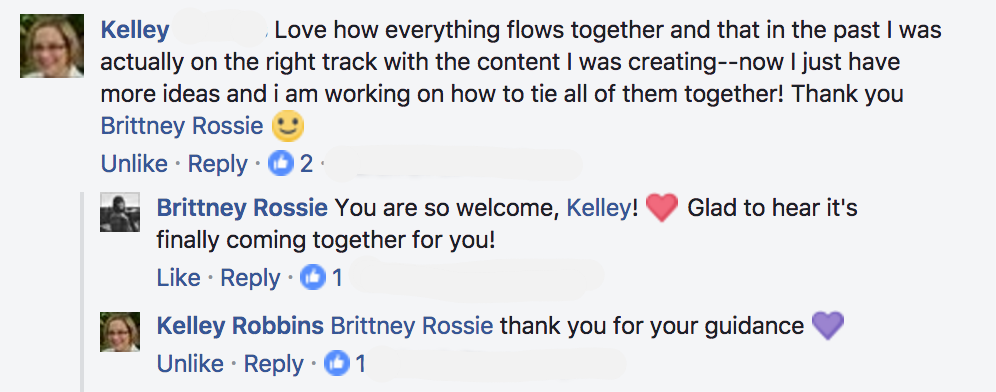Screen dimensions: 996x392
Task: Click the smiley emoji after Brittney Rossie tag
Action: click(x=288, y=126)
